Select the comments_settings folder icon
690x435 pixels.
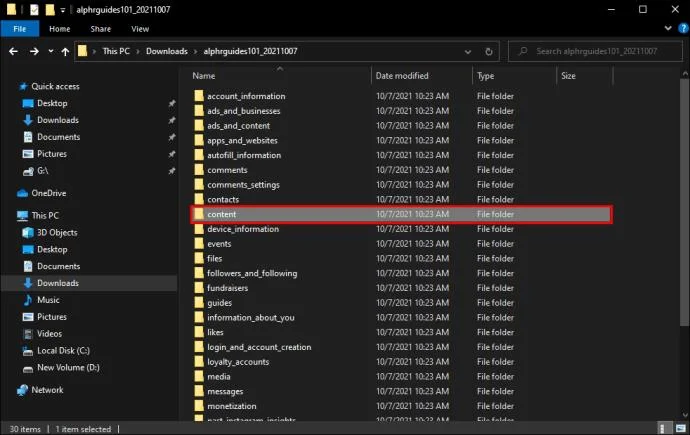199,184
